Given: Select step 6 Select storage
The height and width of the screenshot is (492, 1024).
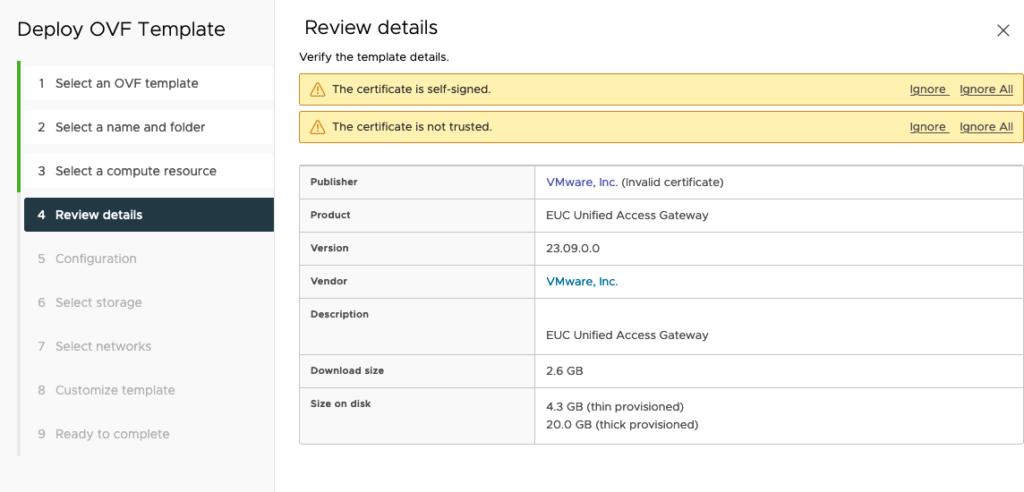Looking at the screenshot, I should pyautogui.click(x=98, y=303).
